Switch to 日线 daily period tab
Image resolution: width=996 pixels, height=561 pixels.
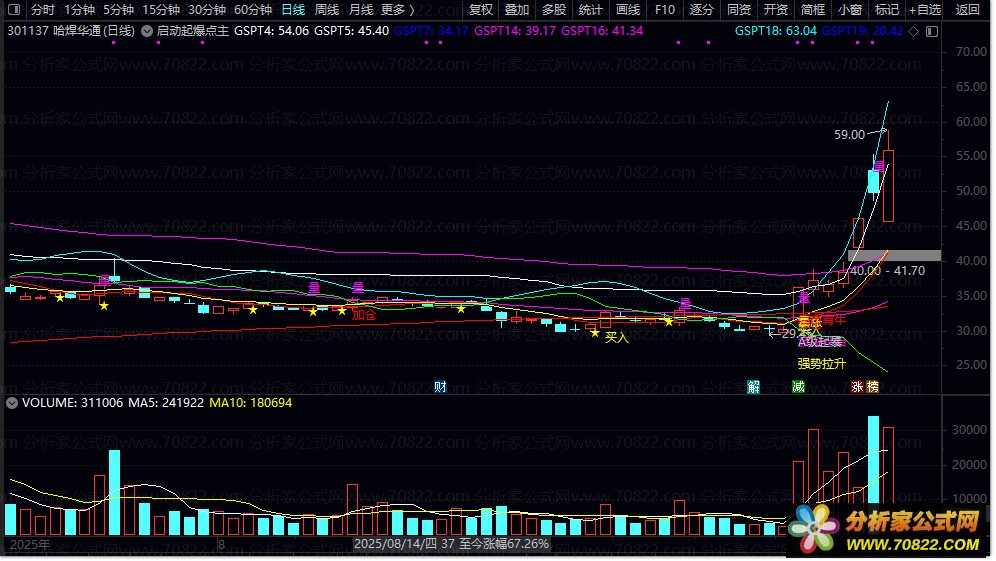pyautogui.click(x=293, y=10)
